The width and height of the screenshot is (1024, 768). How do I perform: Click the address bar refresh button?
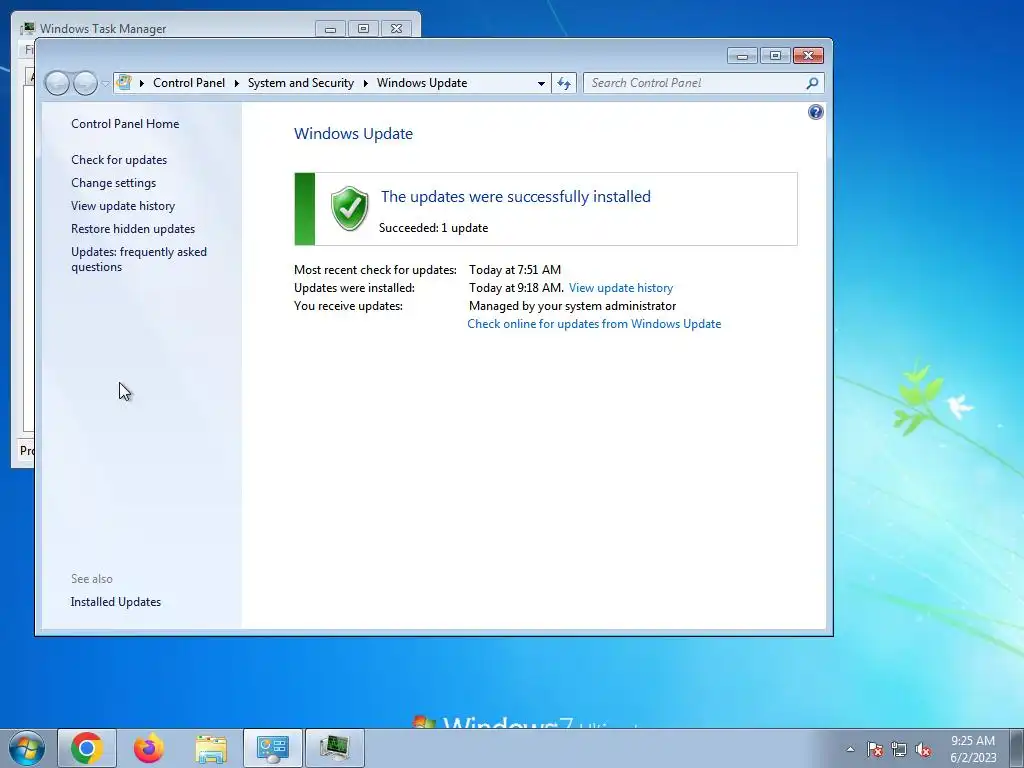pyautogui.click(x=564, y=83)
